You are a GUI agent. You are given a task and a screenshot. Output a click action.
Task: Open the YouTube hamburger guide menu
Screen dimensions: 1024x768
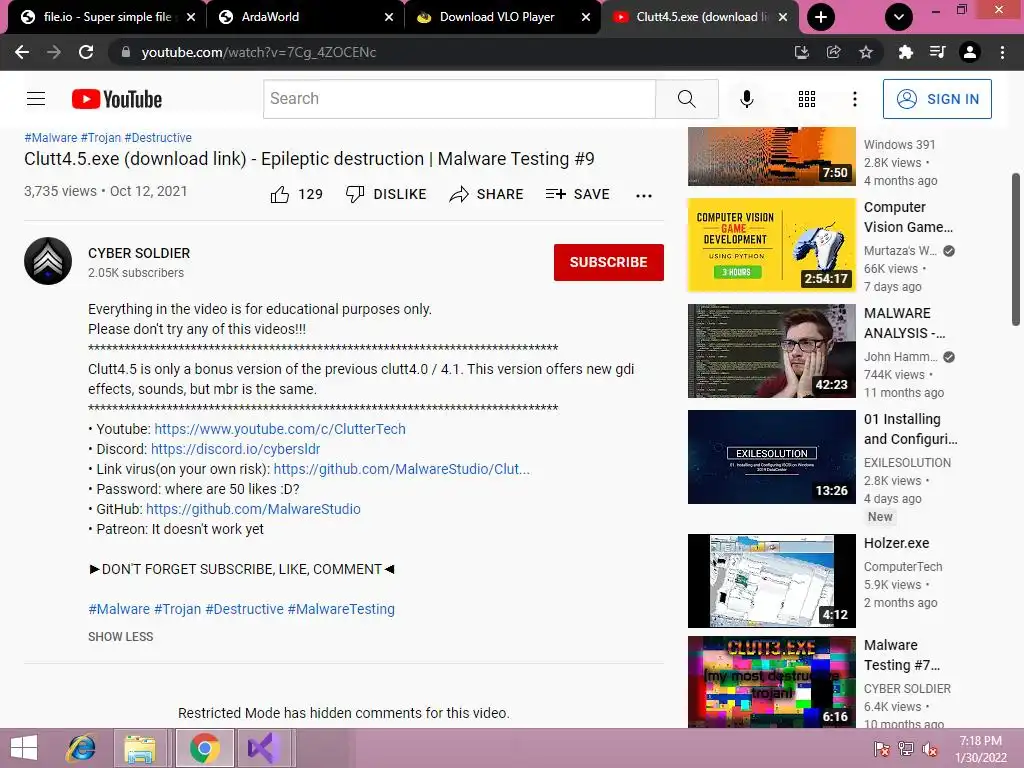tap(36, 99)
